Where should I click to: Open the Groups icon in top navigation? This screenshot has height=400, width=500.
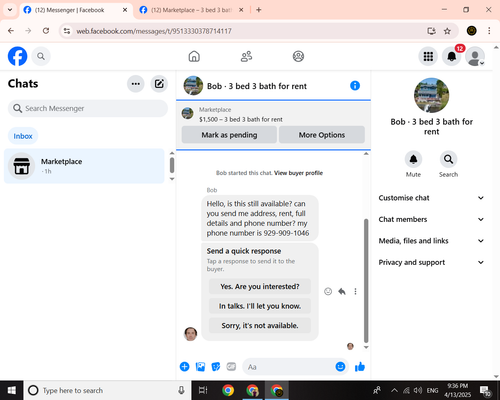(298, 56)
